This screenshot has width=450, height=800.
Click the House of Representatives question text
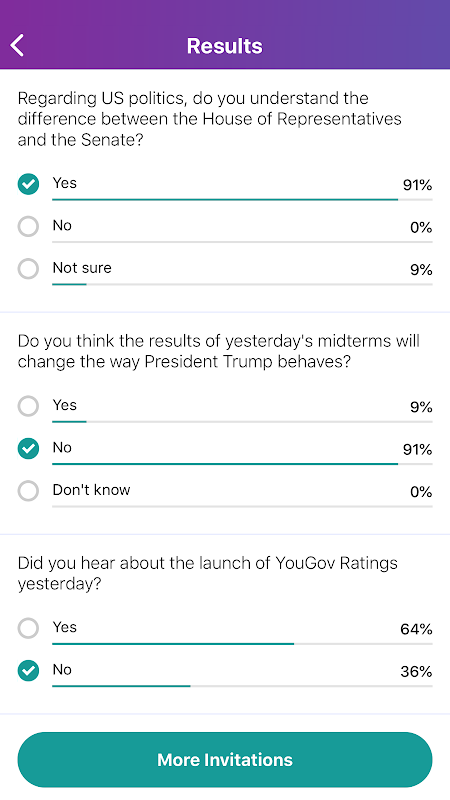(x=210, y=118)
